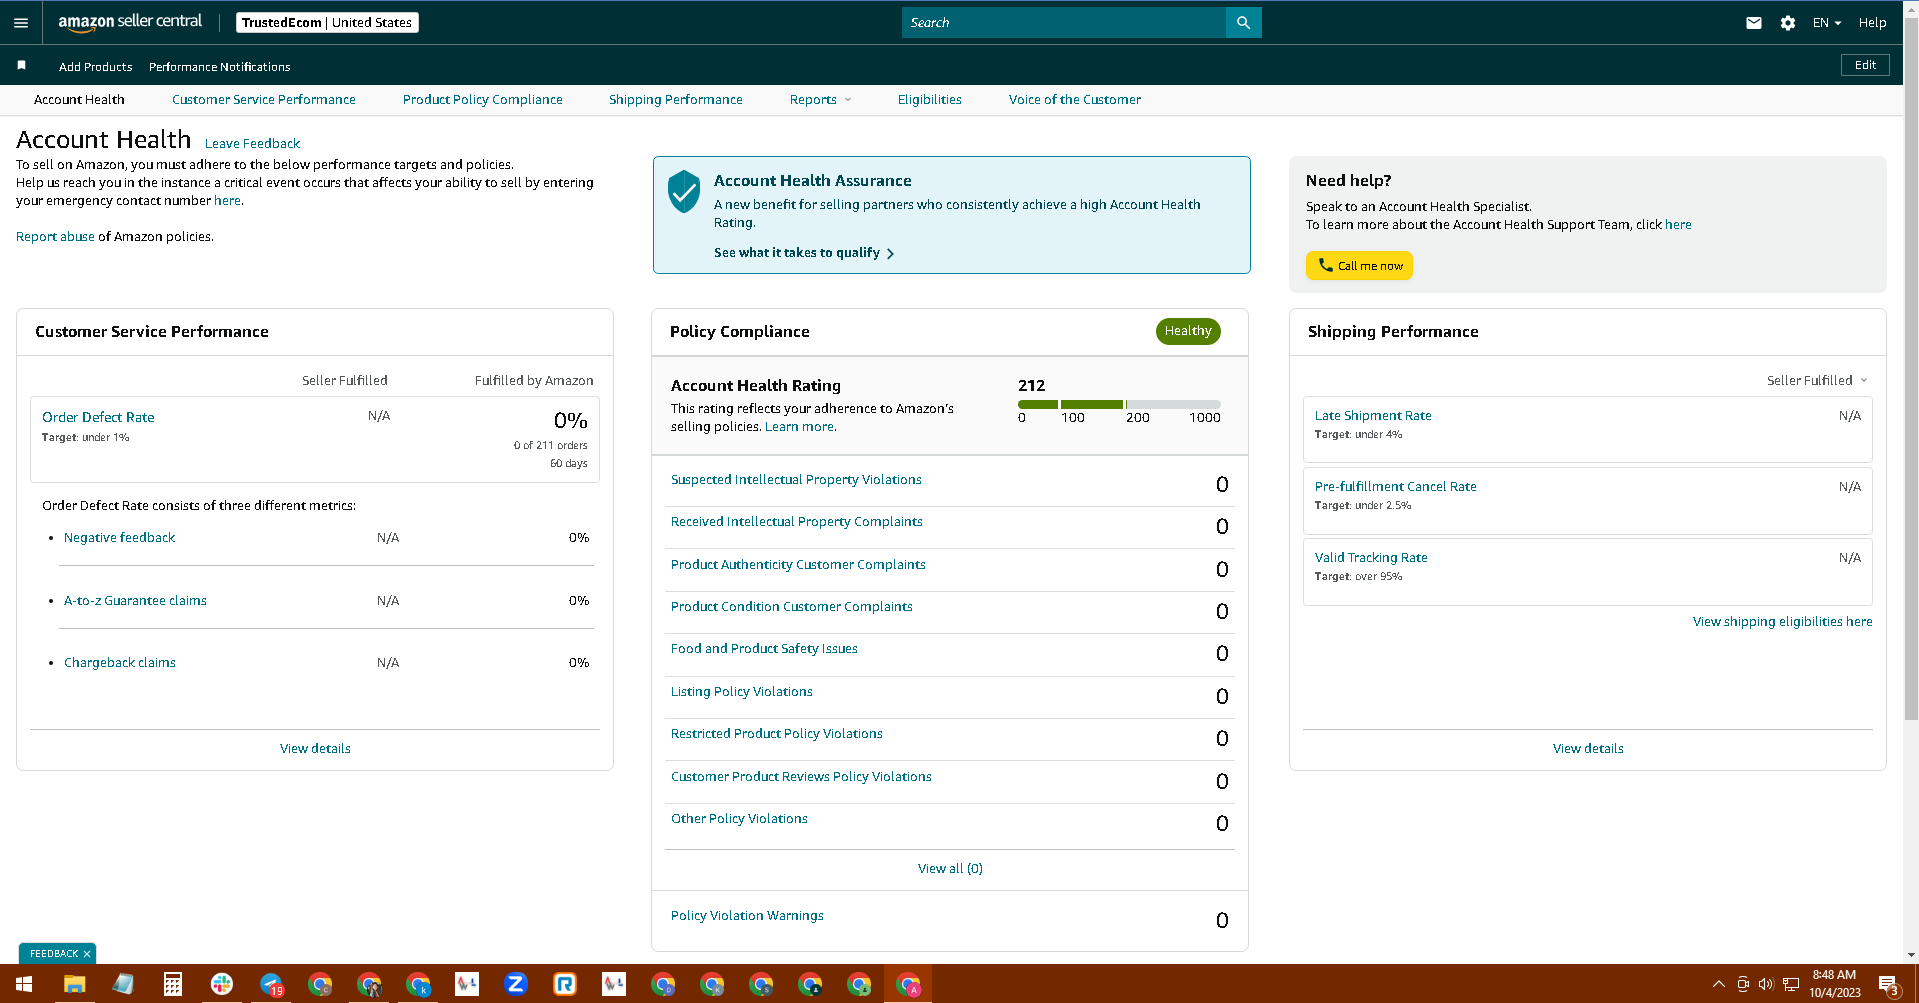Go to Product Policy Compliance tab
The image size is (1919, 1003).
pos(483,99)
